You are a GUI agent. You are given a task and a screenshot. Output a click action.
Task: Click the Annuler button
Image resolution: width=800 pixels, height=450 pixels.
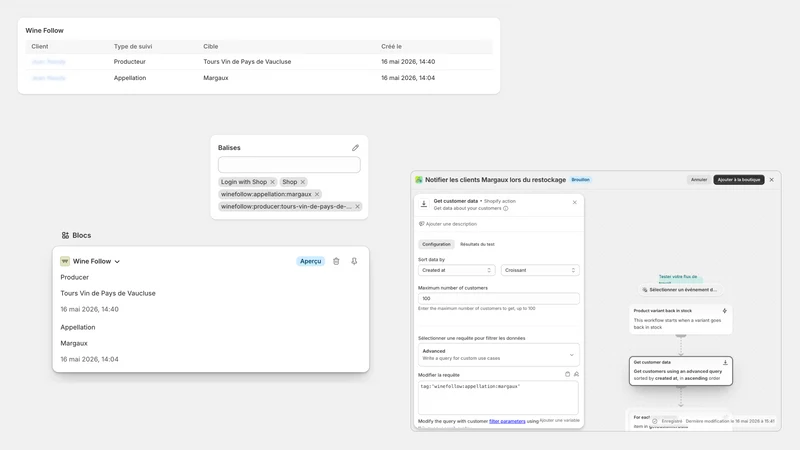point(698,180)
